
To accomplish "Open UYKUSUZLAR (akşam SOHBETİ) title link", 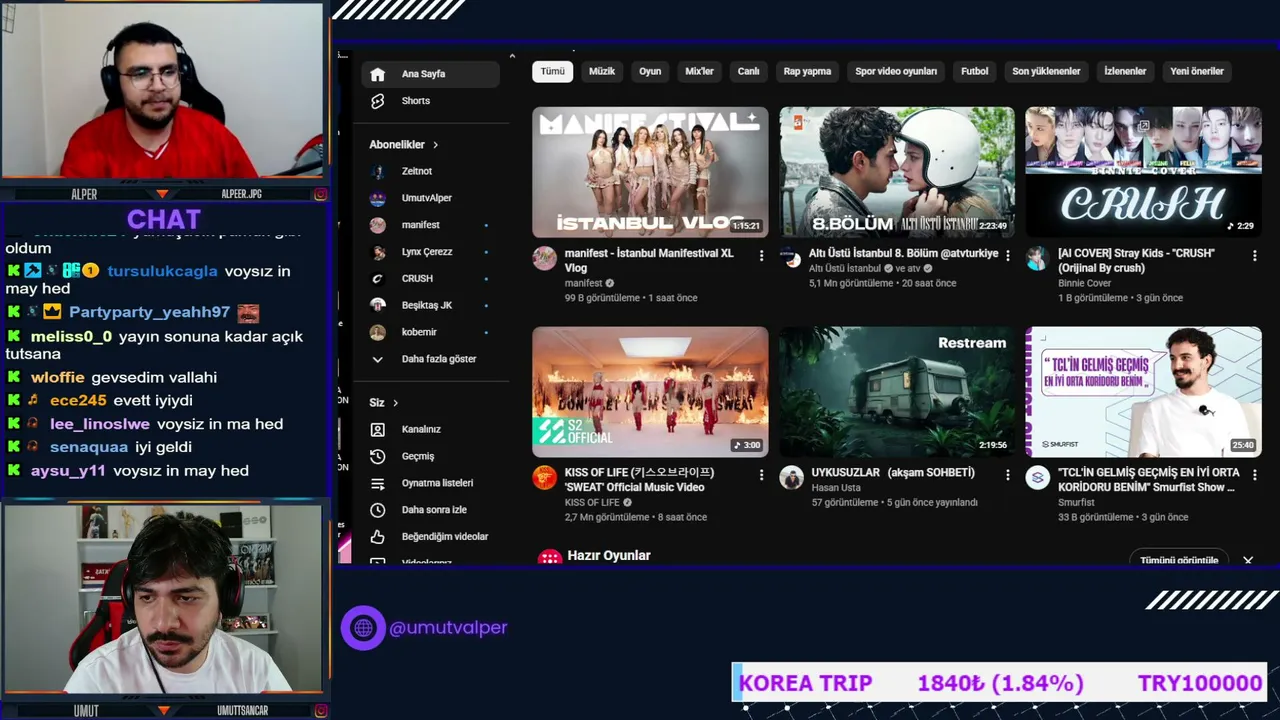I will (x=893, y=473).
